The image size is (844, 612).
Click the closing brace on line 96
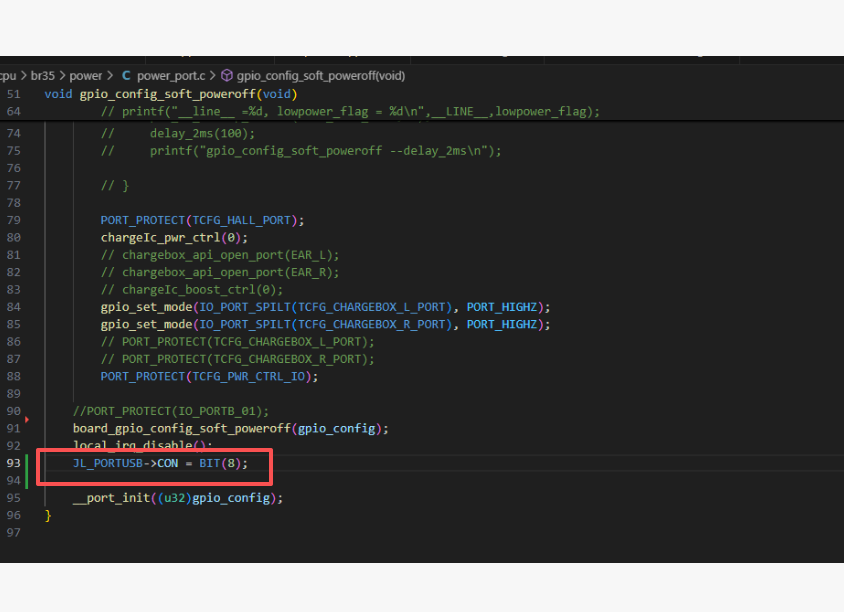48,515
